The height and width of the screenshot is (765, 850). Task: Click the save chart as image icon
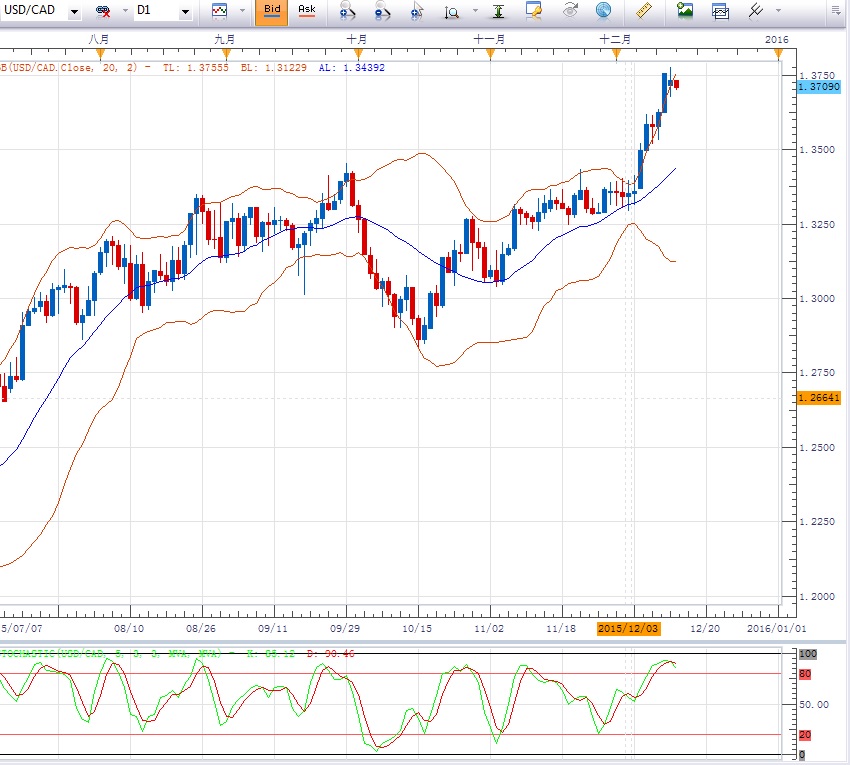pyautogui.click(x=685, y=12)
